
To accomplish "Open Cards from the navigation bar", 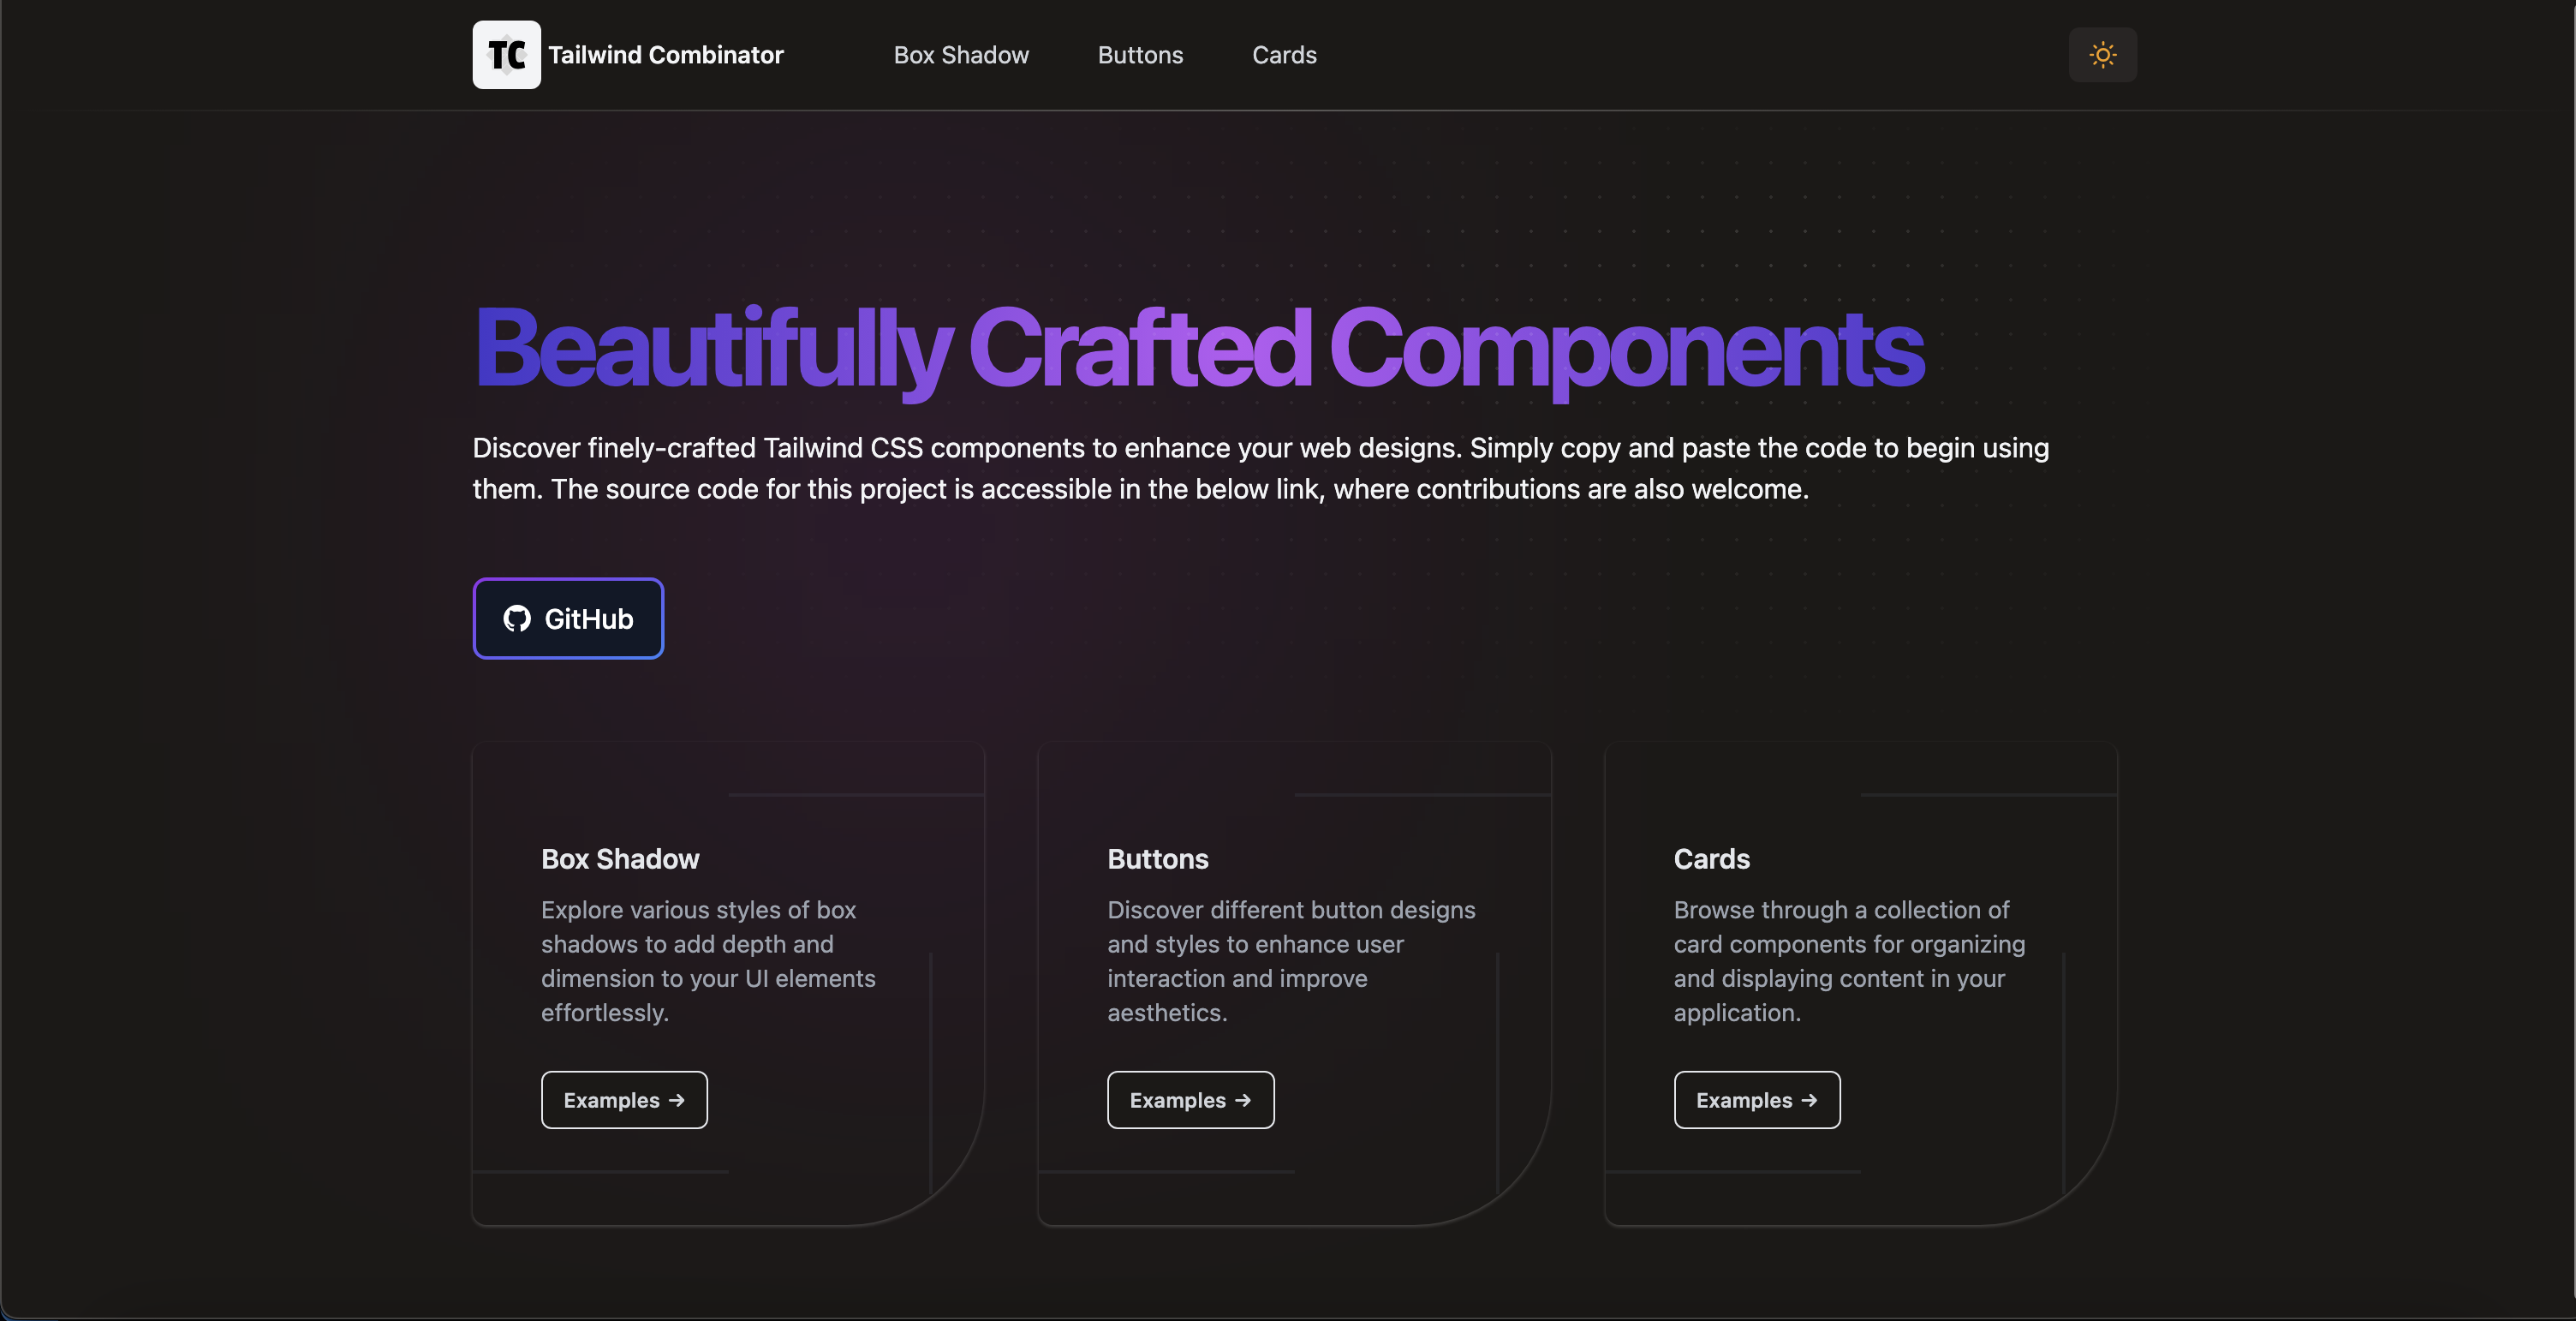I will pos(1284,55).
